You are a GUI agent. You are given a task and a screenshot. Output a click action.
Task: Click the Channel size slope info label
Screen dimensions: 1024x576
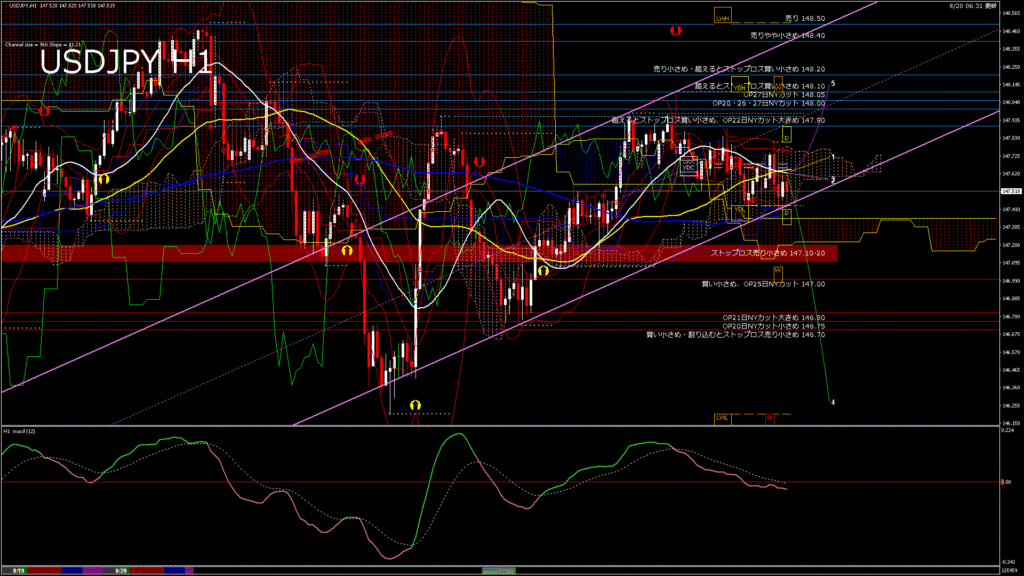click(38, 45)
